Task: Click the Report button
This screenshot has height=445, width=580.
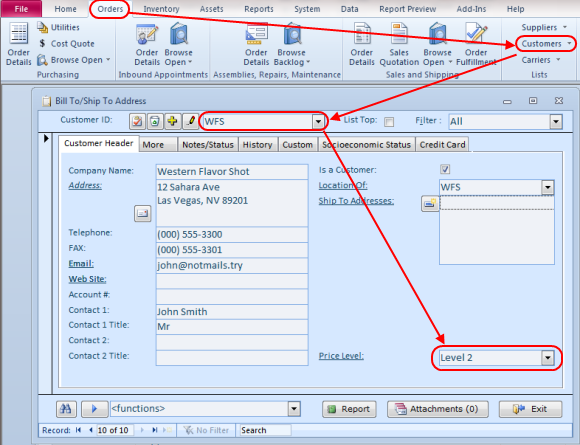Action: point(349,409)
